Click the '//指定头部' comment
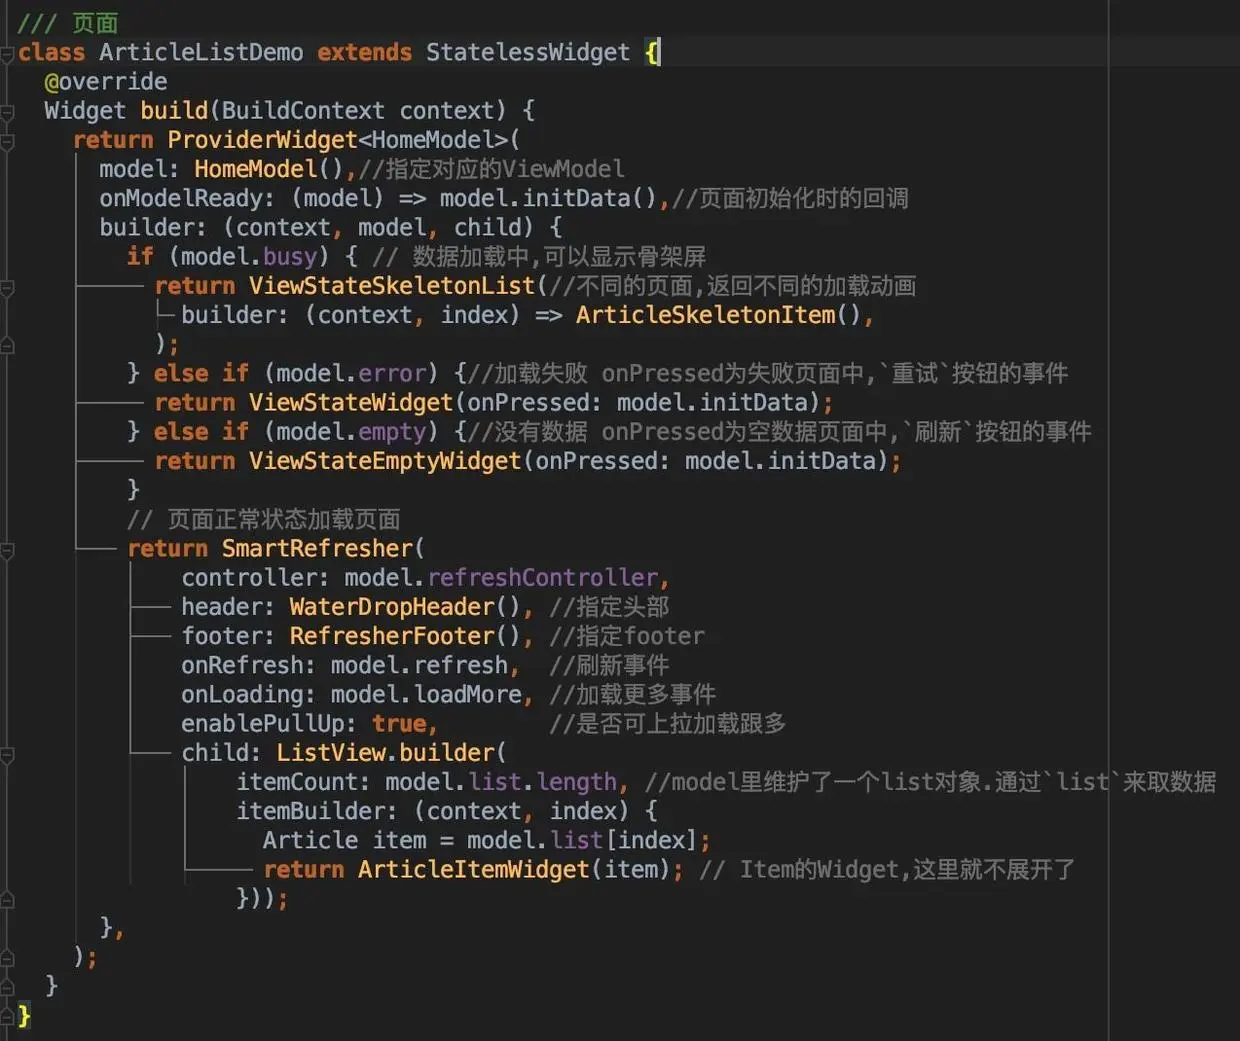Viewport: 1240px width, 1041px height. tap(609, 607)
